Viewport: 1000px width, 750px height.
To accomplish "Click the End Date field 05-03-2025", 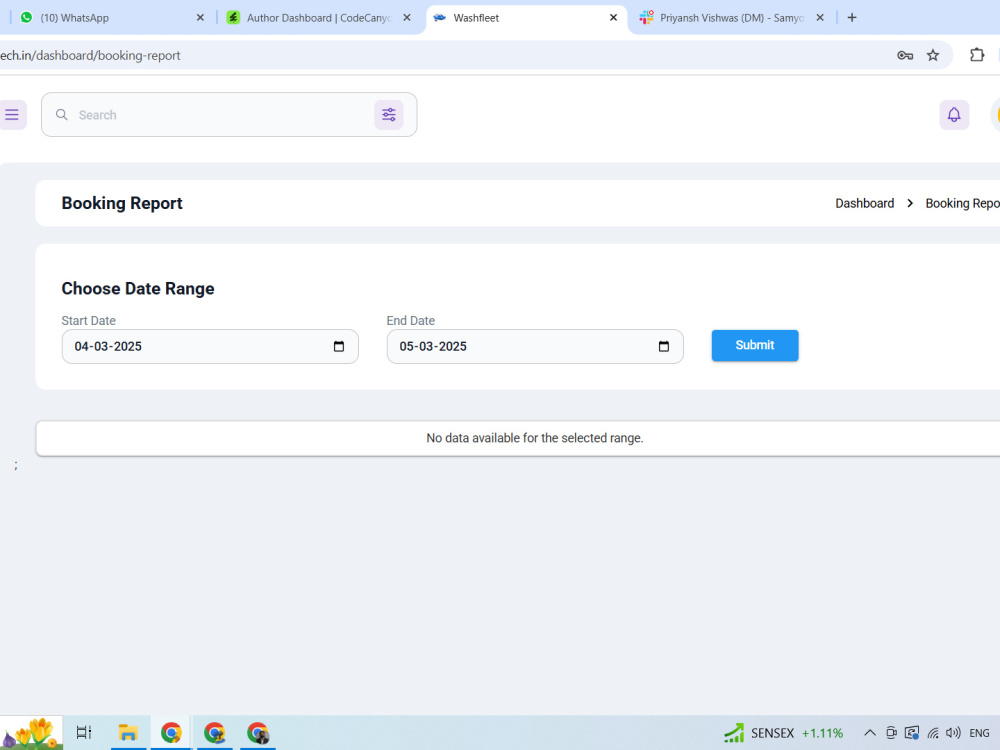I will coord(535,346).
